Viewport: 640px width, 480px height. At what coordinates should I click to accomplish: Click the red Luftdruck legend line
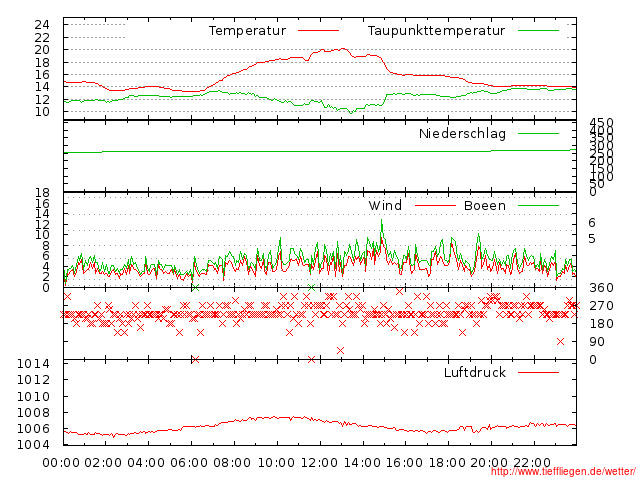tap(538, 372)
